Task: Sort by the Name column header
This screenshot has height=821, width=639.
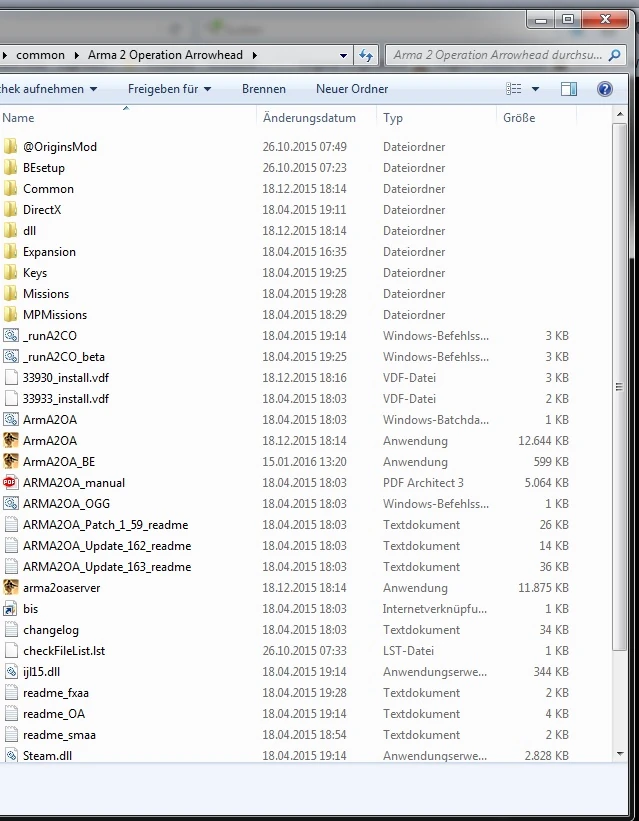Action: pyautogui.click(x=128, y=118)
